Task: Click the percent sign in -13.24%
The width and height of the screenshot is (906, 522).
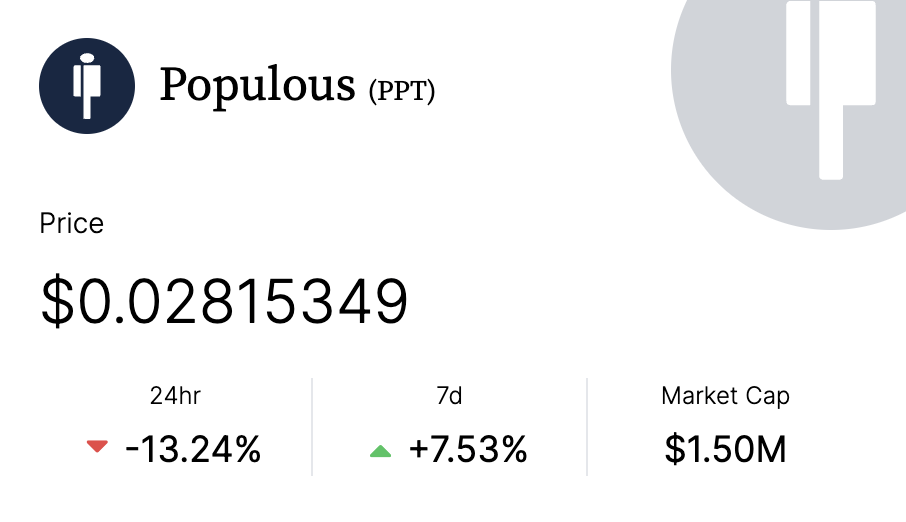Action: [247, 449]
